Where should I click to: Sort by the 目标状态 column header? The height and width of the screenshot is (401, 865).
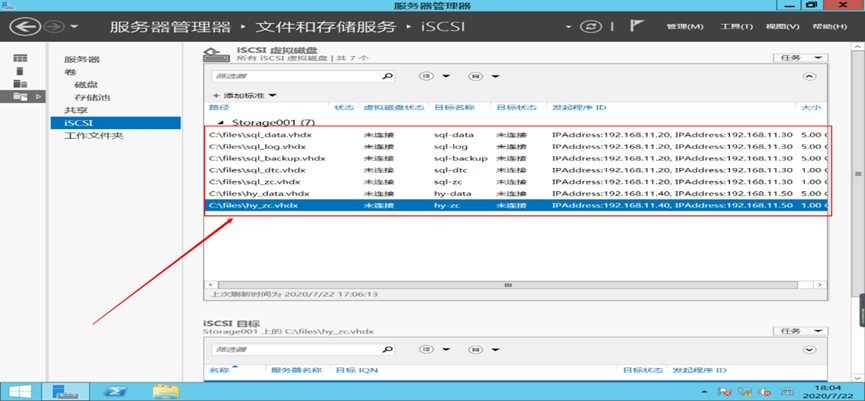tap(516, 107)
